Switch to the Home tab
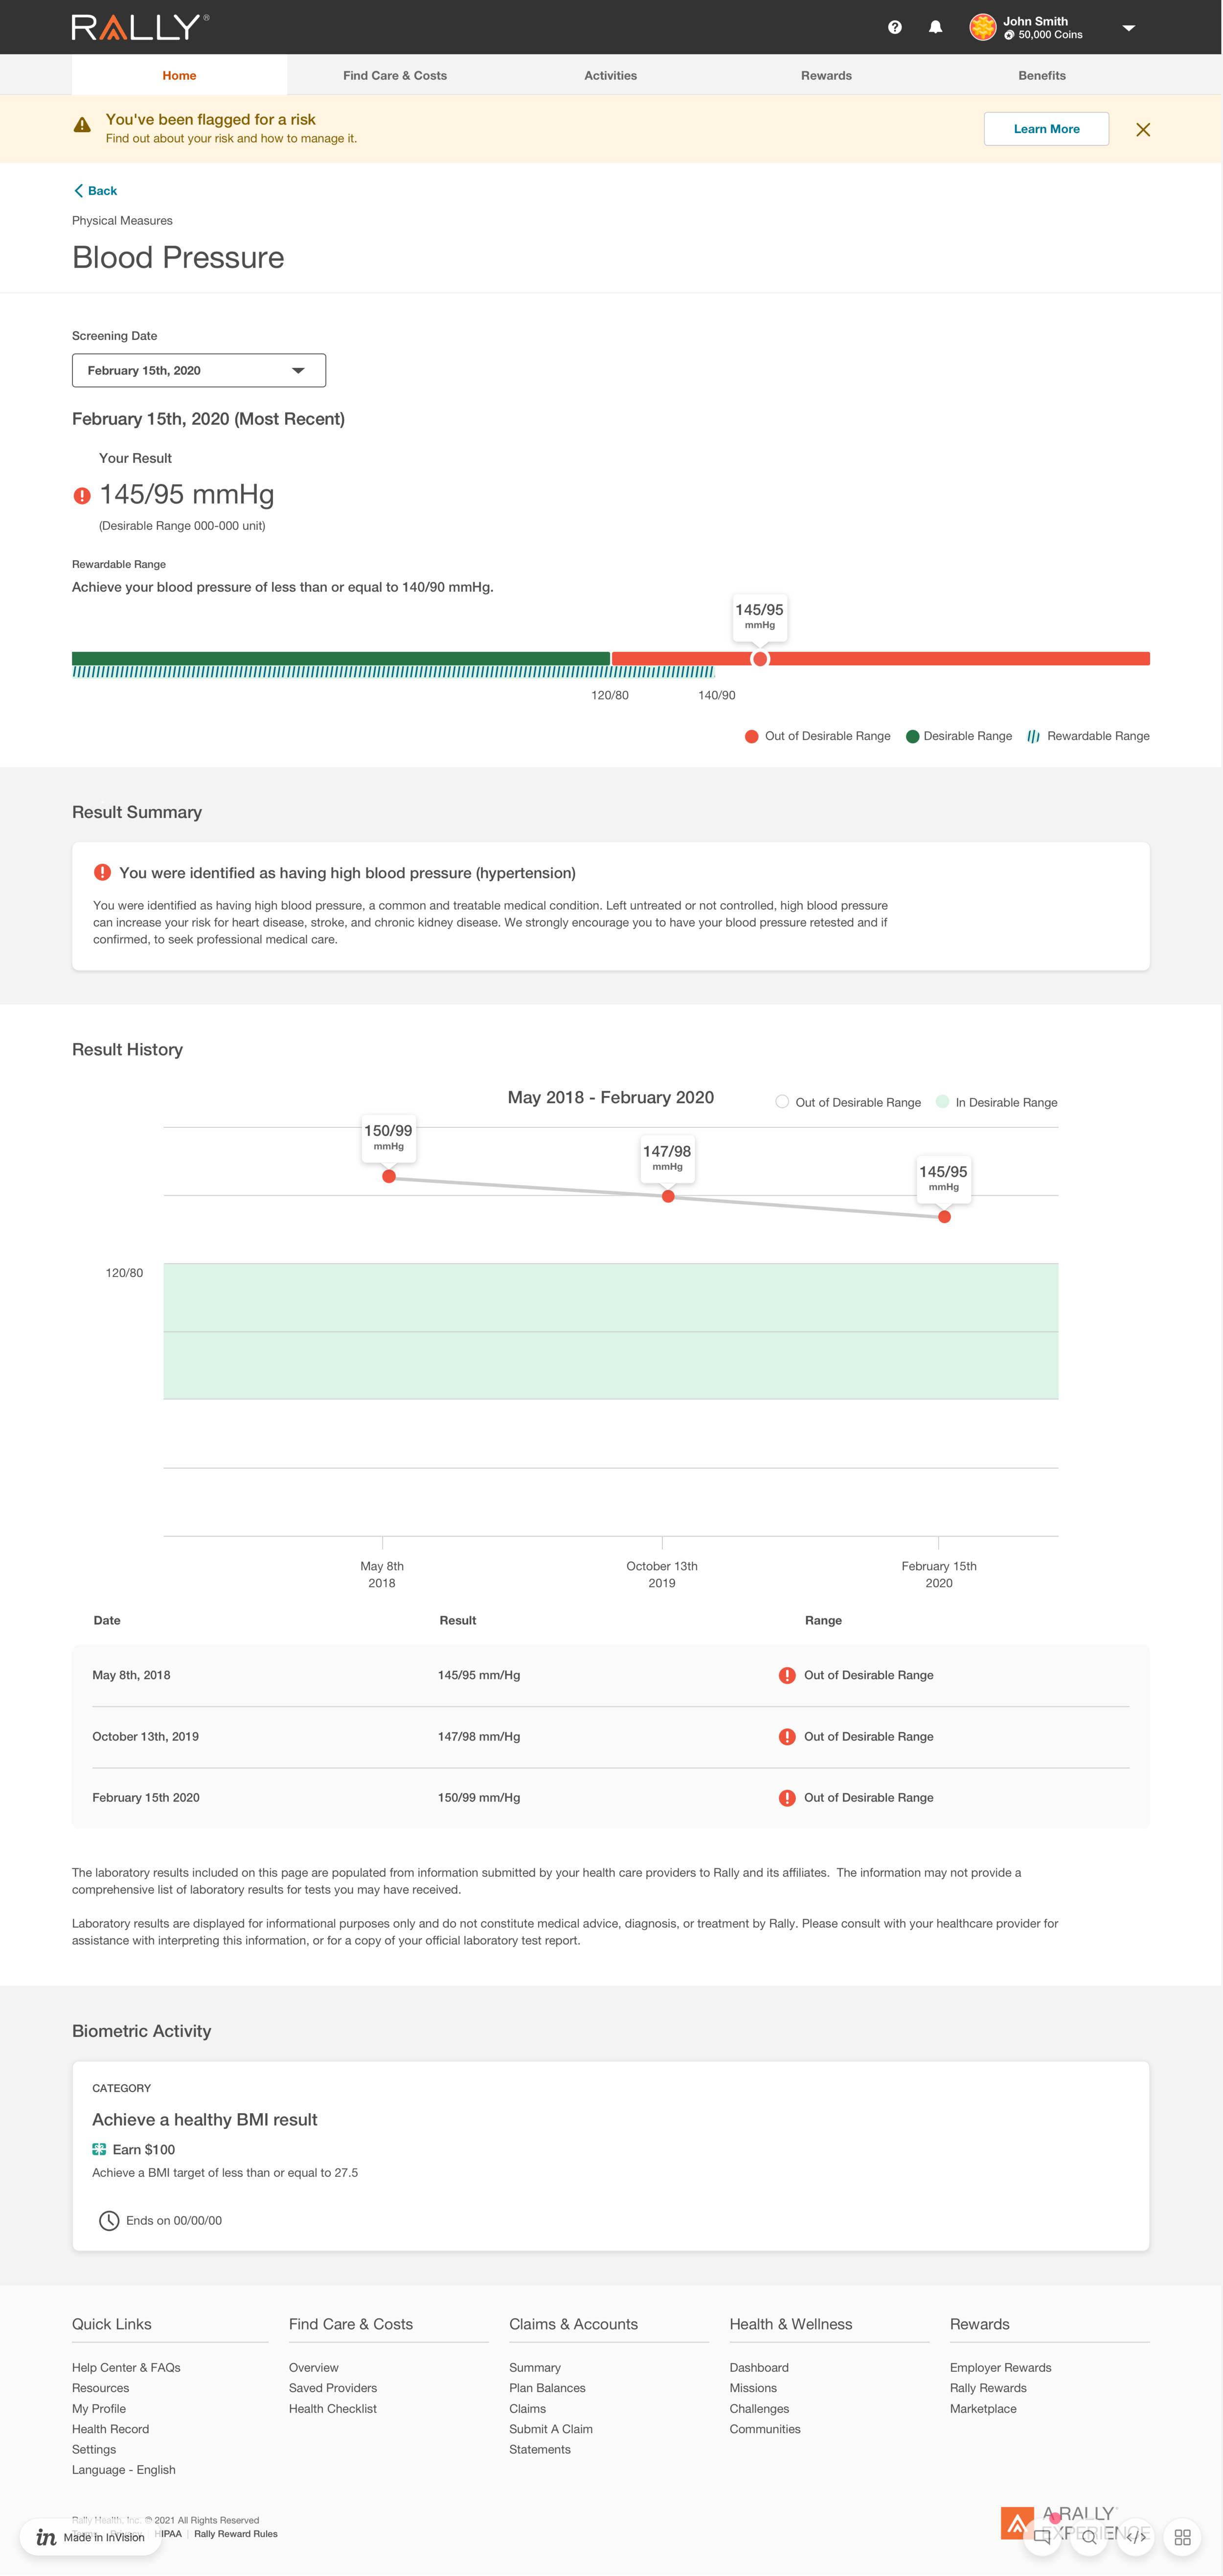Screen dimensions: 1223x2576 click(x=179, y=75)
